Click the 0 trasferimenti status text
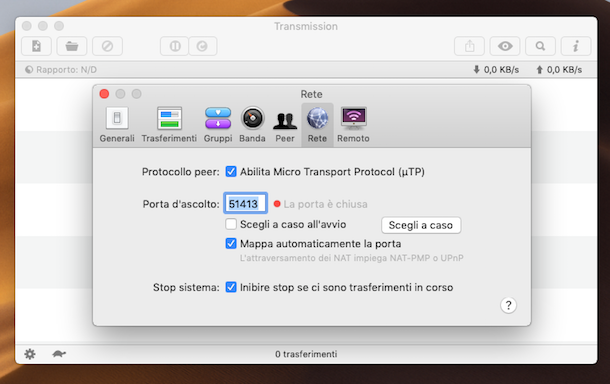 pyautogui.click(x=306, y=354)
